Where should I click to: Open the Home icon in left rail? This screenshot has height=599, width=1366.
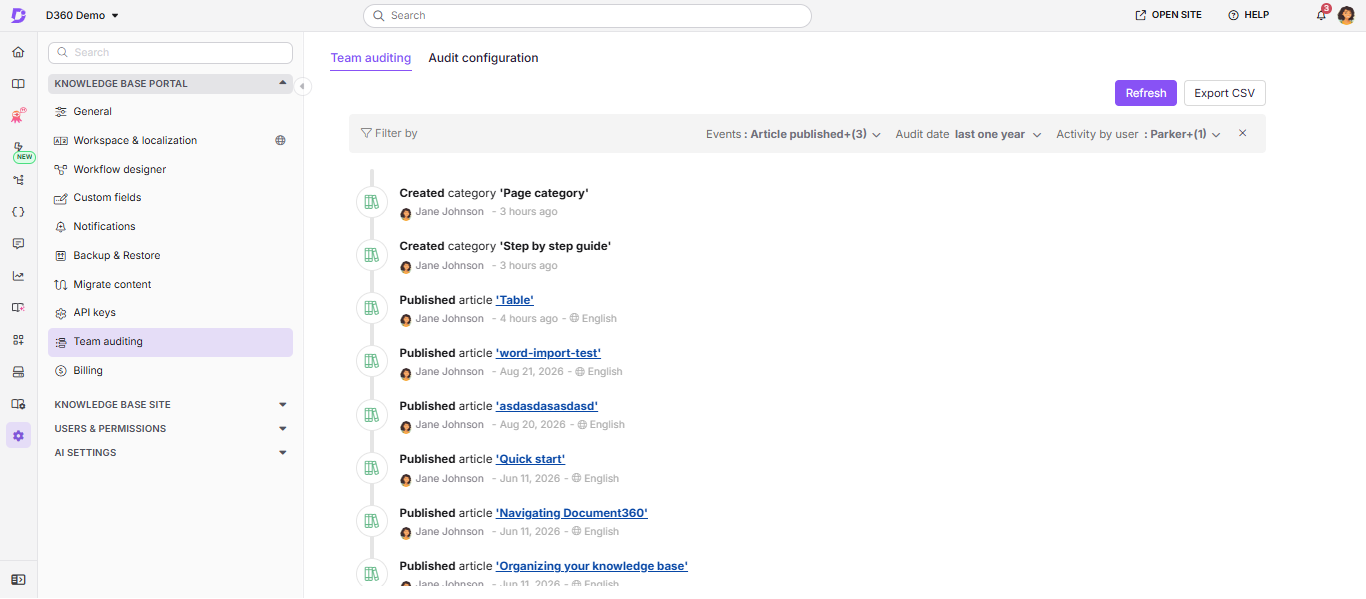click(18, 52)
